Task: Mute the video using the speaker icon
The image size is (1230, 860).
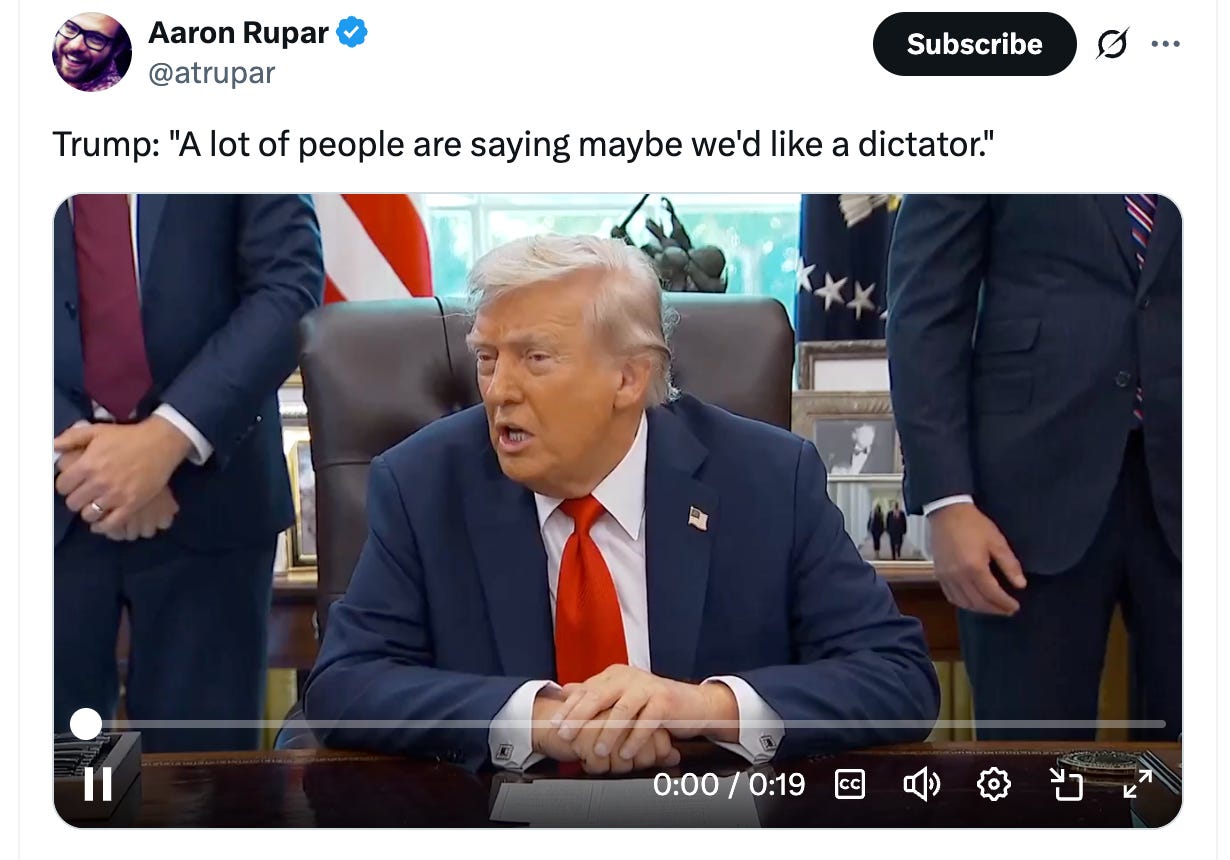Action: (x=921, y=785)
